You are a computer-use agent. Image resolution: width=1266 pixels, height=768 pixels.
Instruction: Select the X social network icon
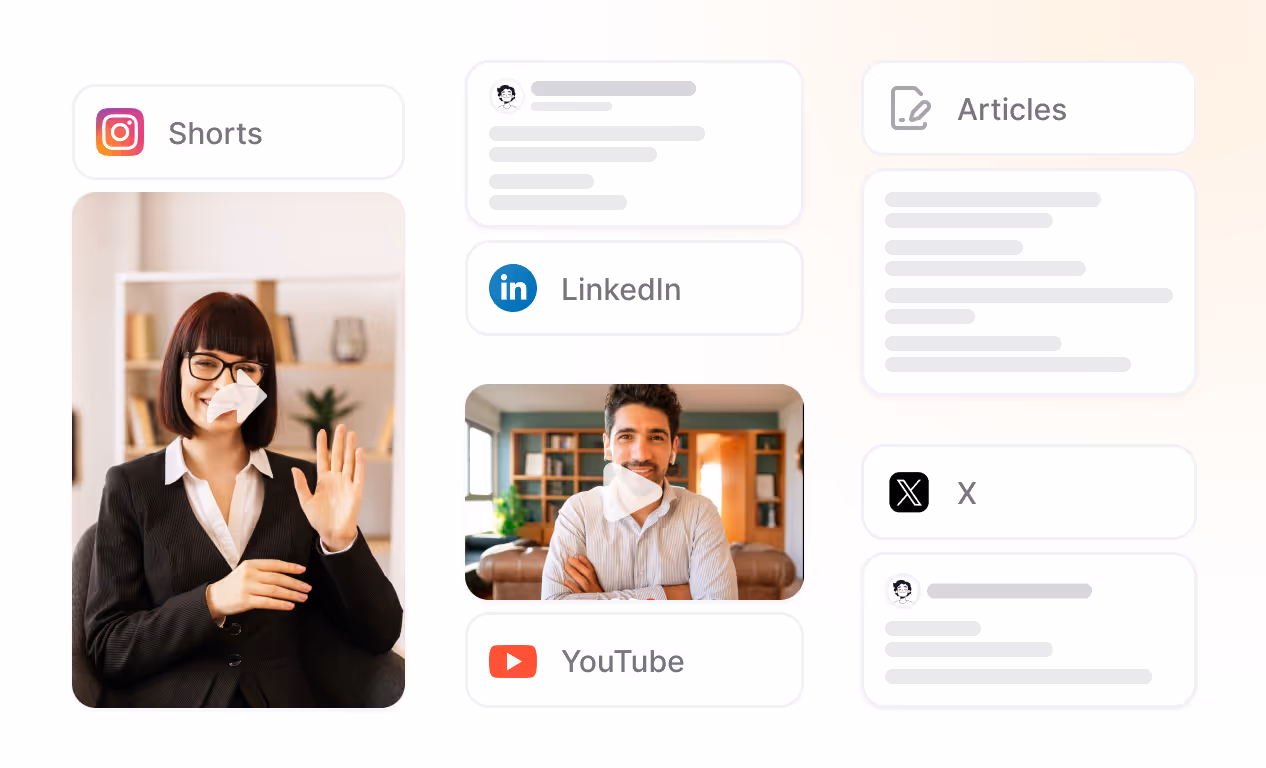pyautogui.click(x=909, y=492)
